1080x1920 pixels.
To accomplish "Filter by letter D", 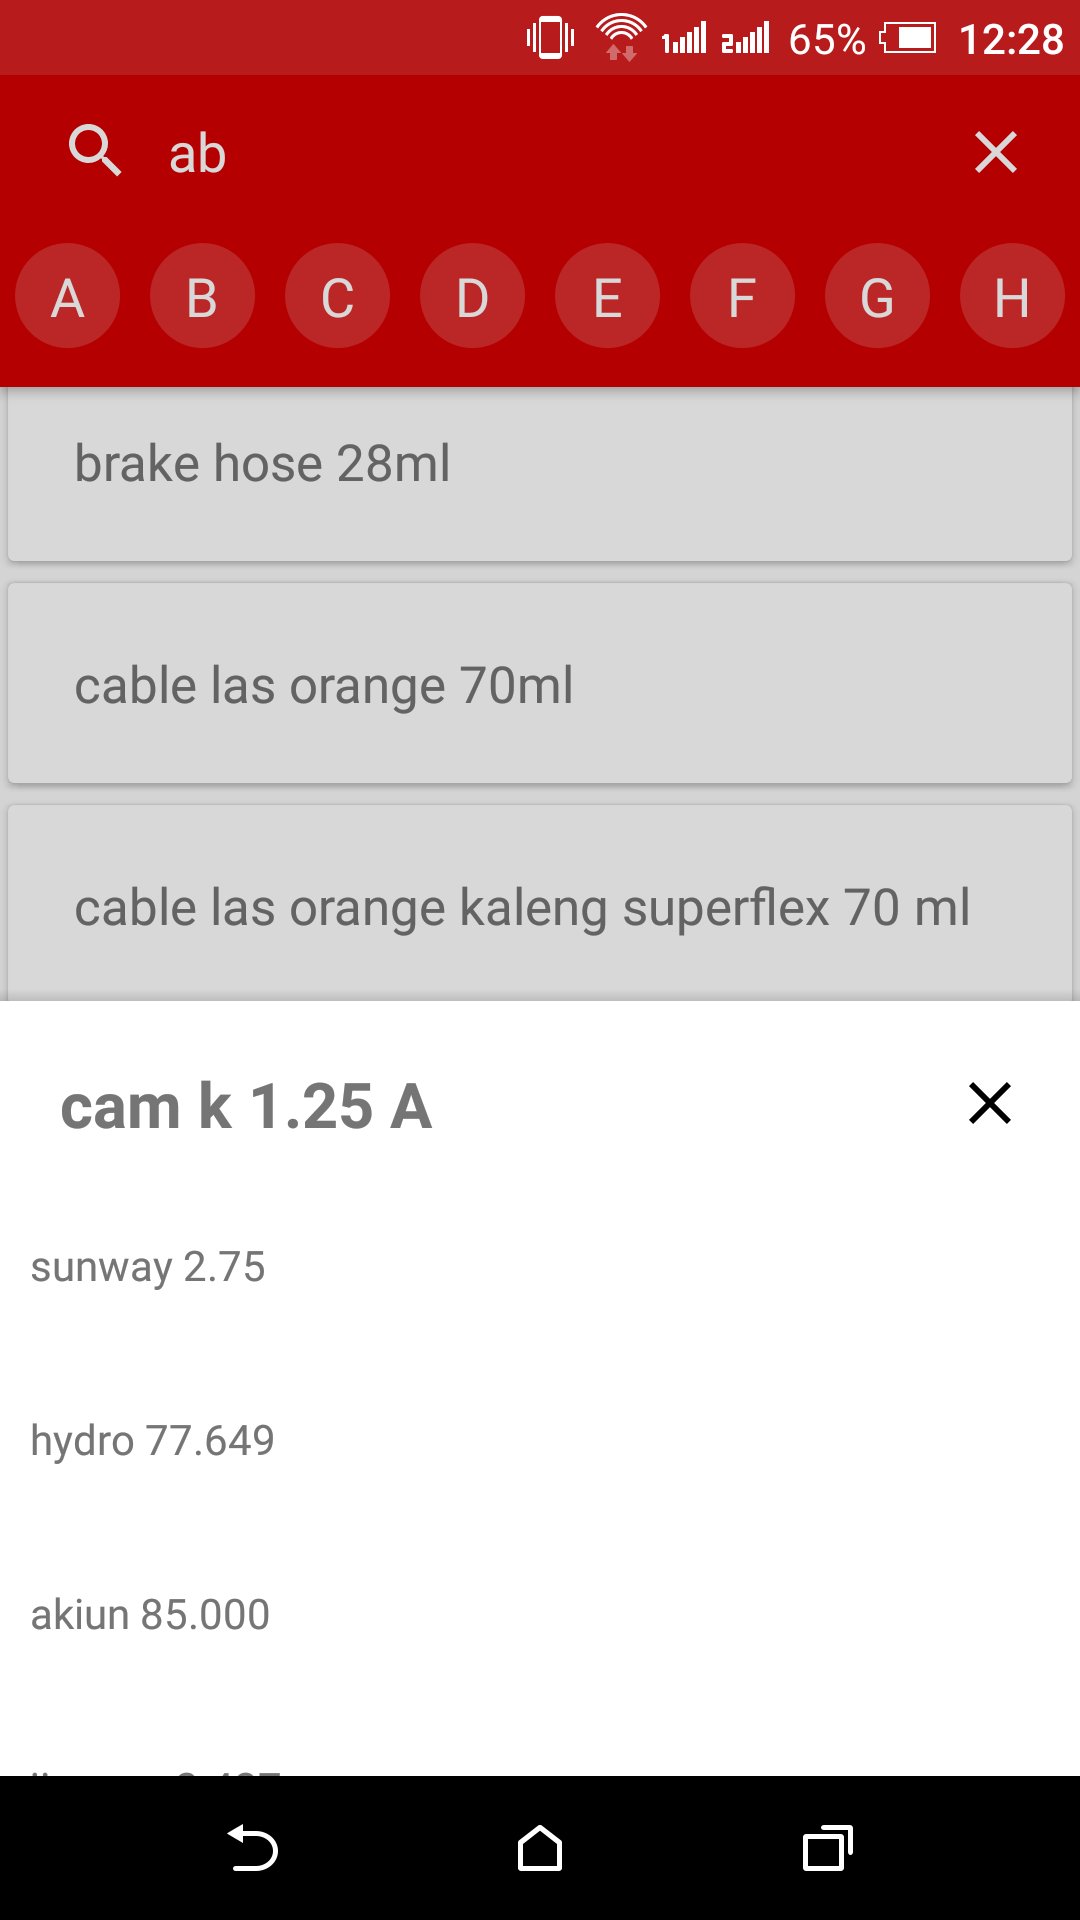I will point(473,297).
